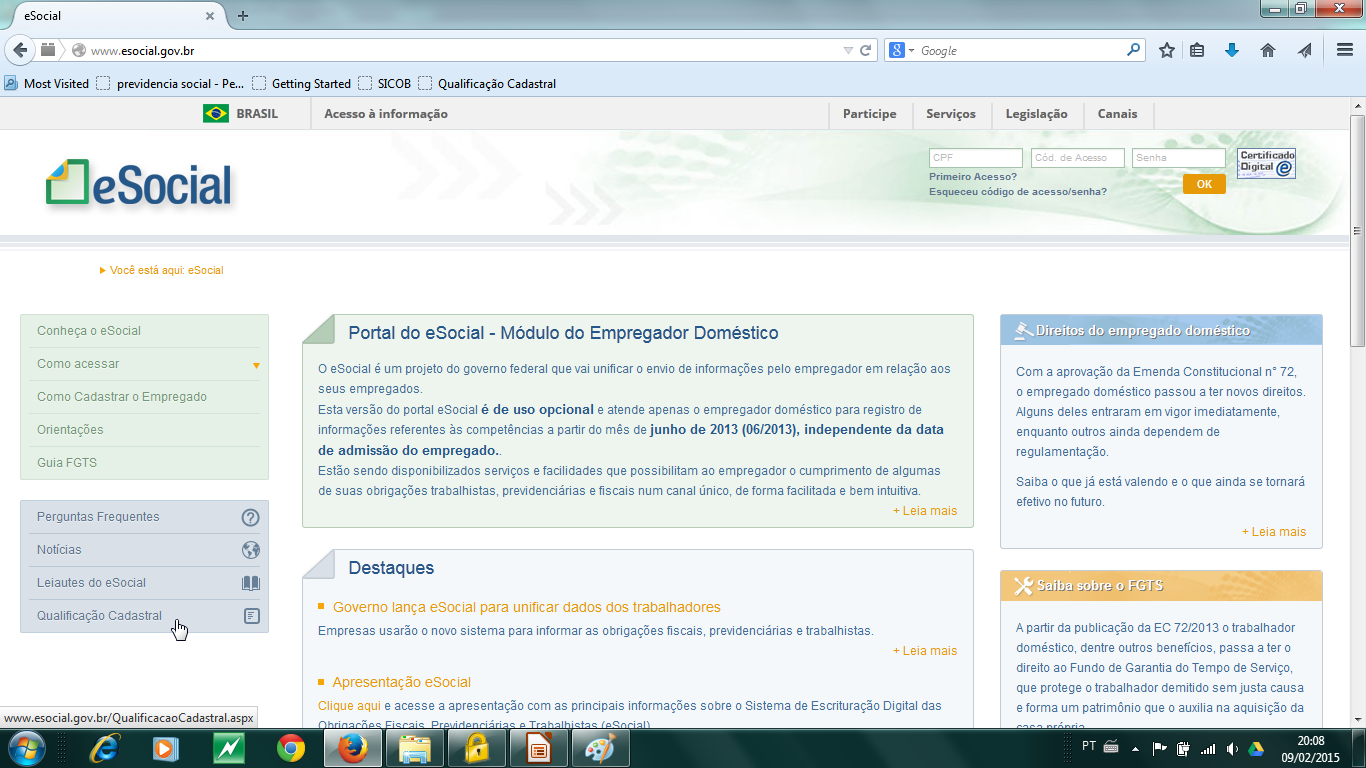
Task: Click the Brazilian flag icon
Action: [215, 114]
